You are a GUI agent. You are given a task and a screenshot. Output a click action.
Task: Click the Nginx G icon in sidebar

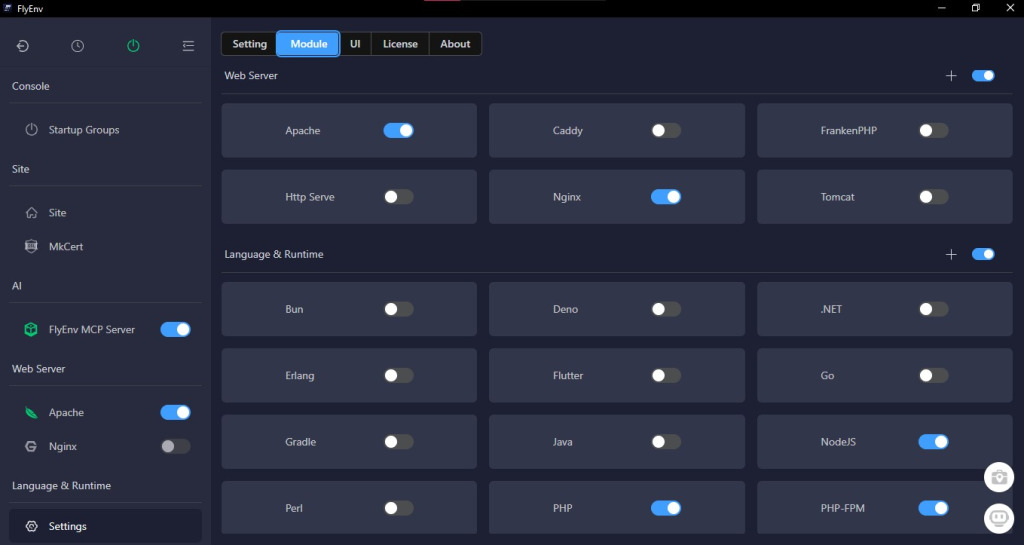[x=31, y=446]
